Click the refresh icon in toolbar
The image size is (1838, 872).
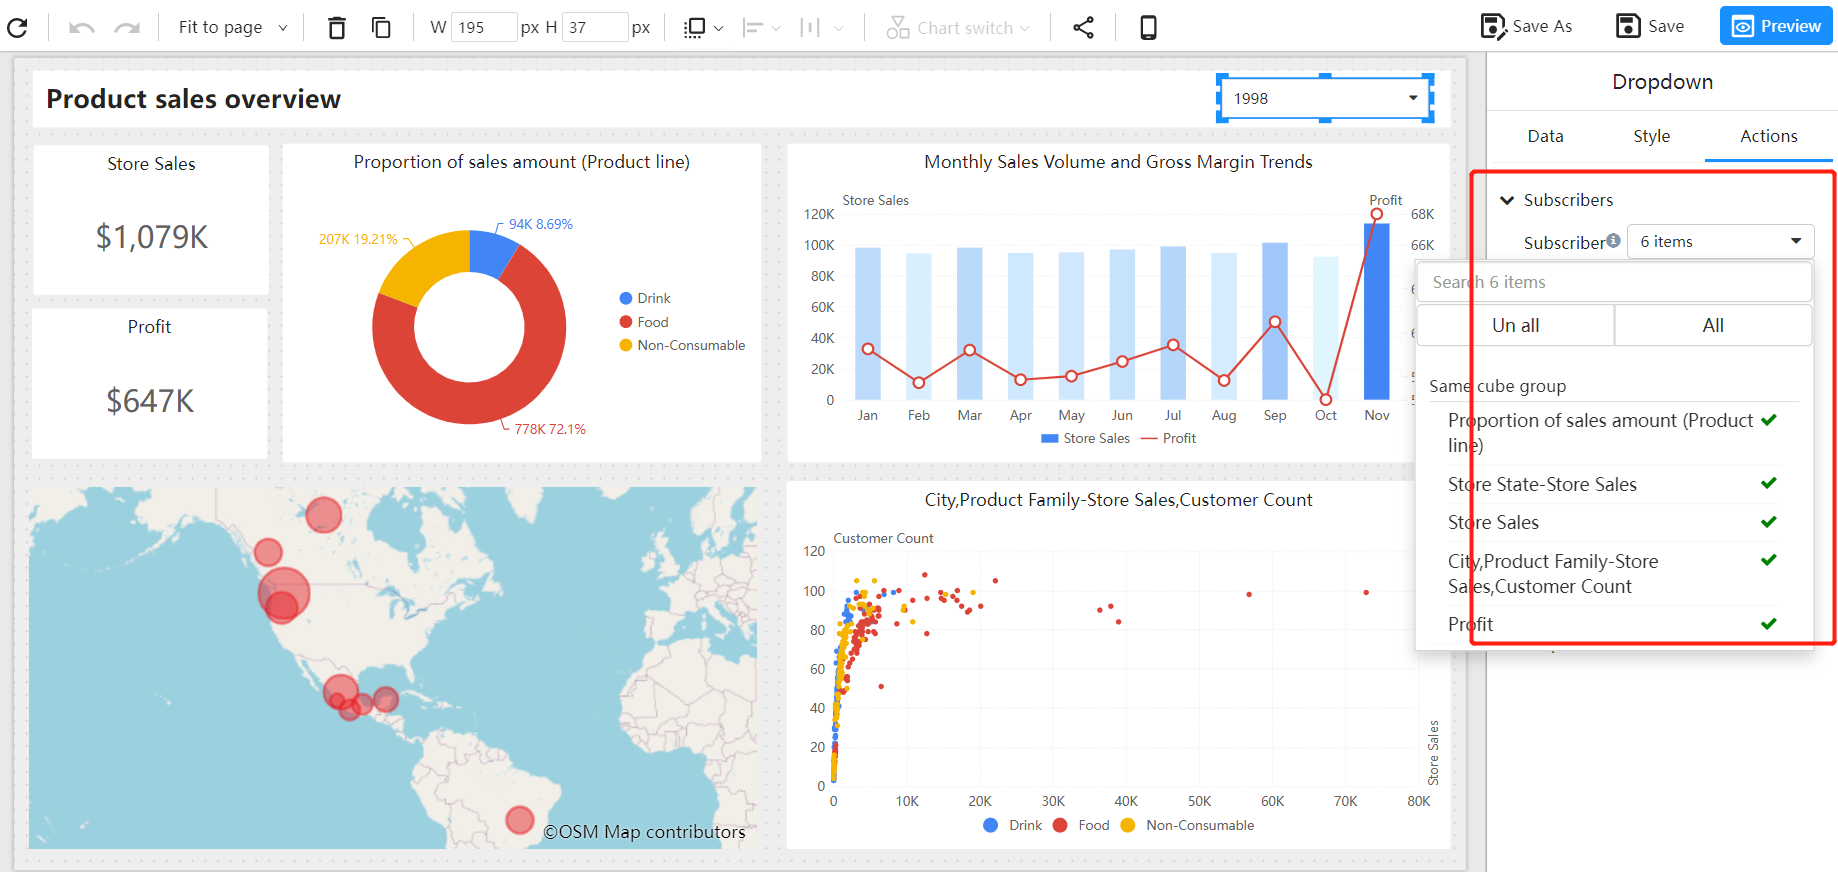(17, 27)
